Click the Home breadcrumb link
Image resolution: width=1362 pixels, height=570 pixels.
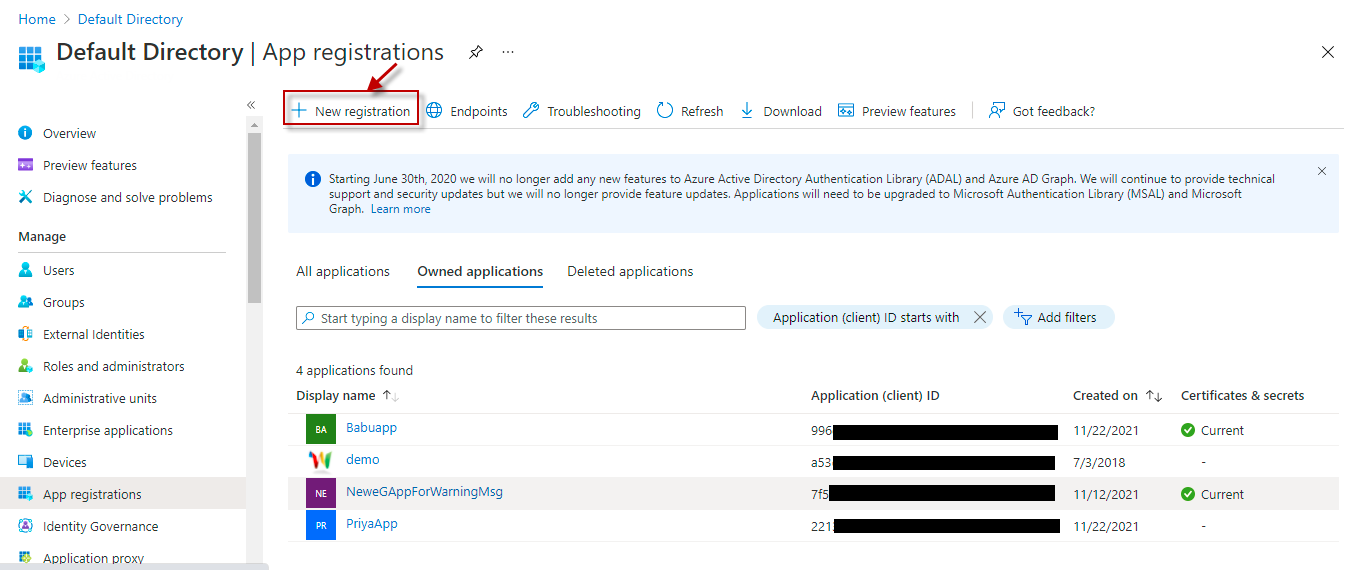[37, 19]
